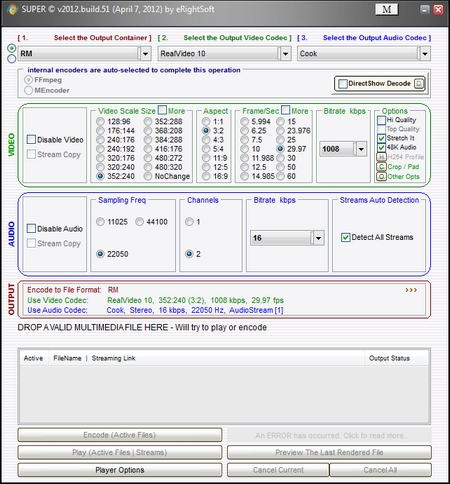This screenshot has height=484, width=450.
Task: Enable the DirectShow Decode checkbox
Action: [343, 83]
